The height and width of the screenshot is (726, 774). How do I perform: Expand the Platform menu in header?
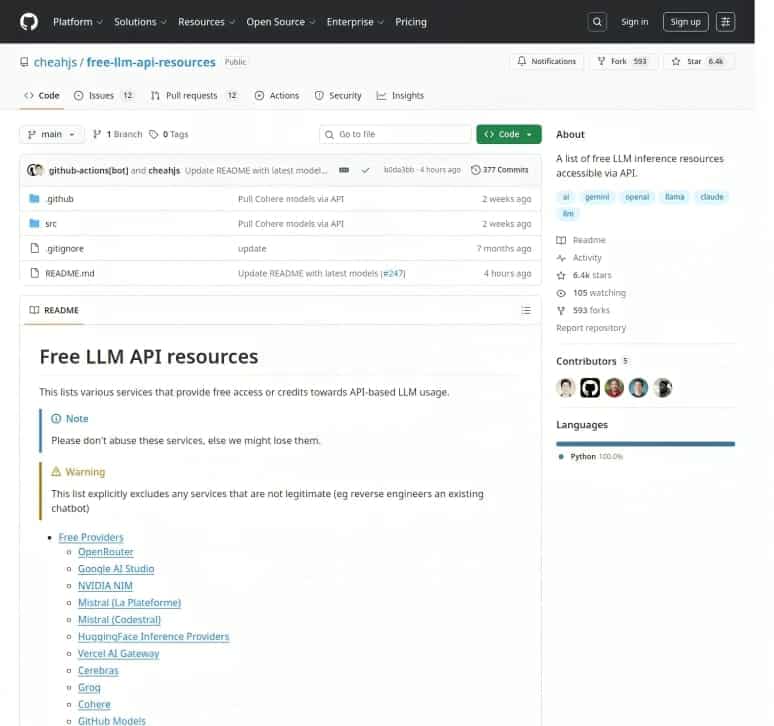click(x=76, y=21)
